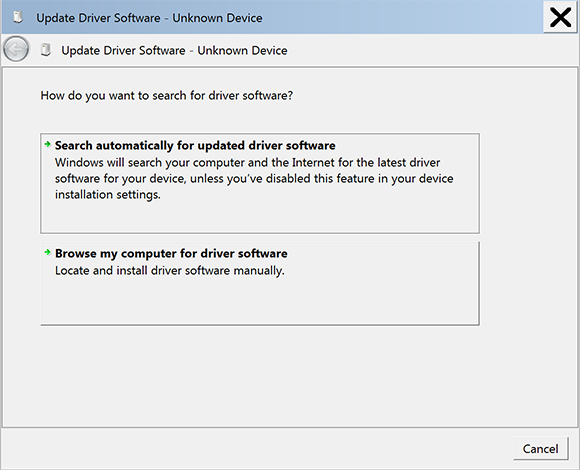Image resolution: width=580 pixels, height=470 pixels.
Task: Click the green arrow beside Browse my computer
Action: (x=47, y=252)
